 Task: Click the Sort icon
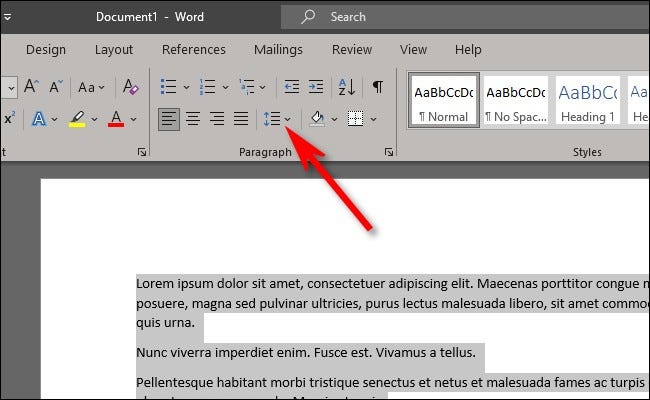pyautogui.click(x=346, y=87)
